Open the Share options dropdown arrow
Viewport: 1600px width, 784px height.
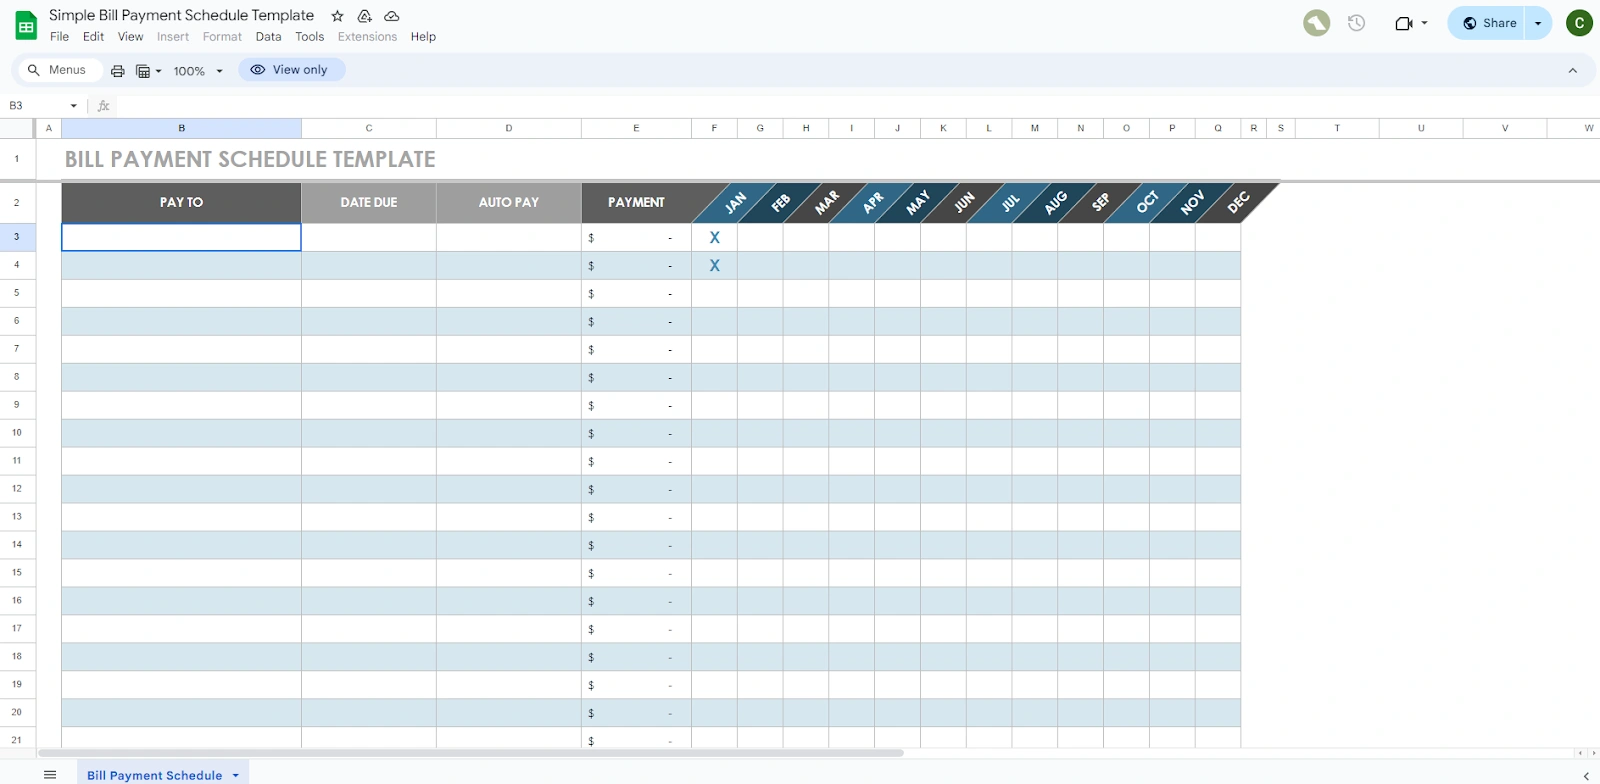(1538, 23)
